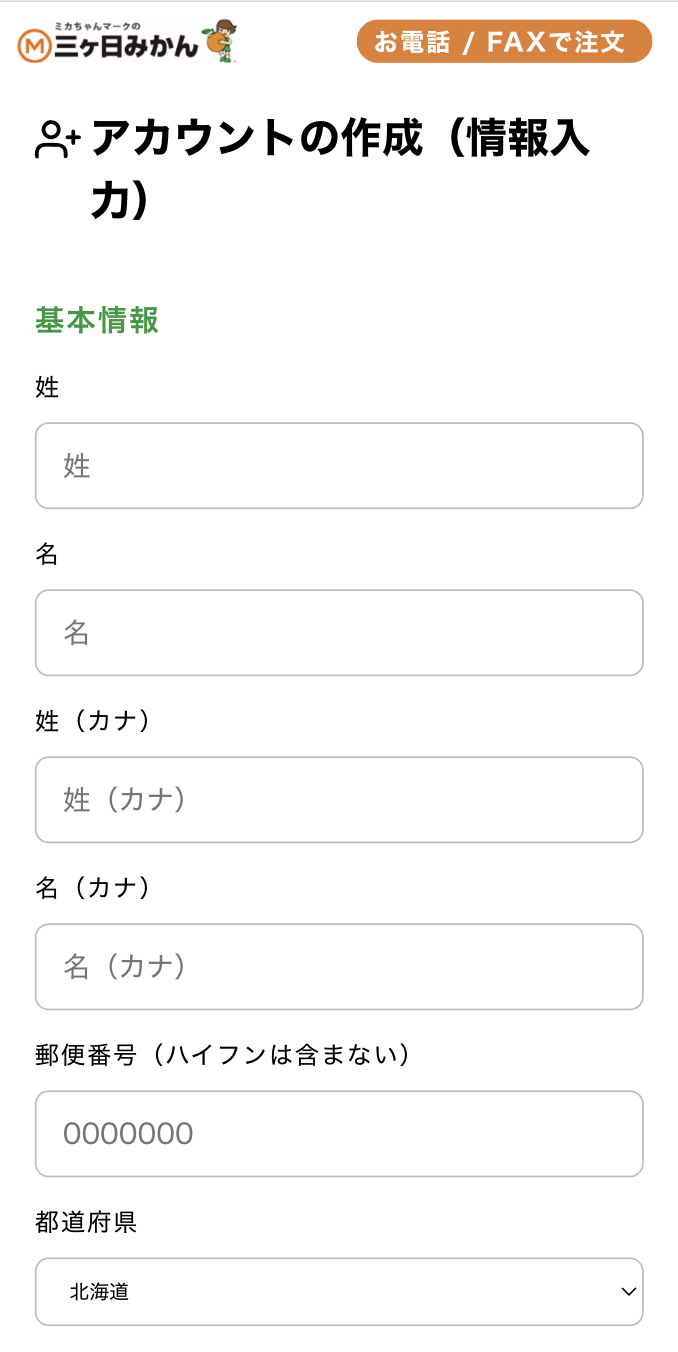Click the ミカちゃんマークの text above the logo
The width and height of the screenshot is (678, 1352).
pos(98,27)
